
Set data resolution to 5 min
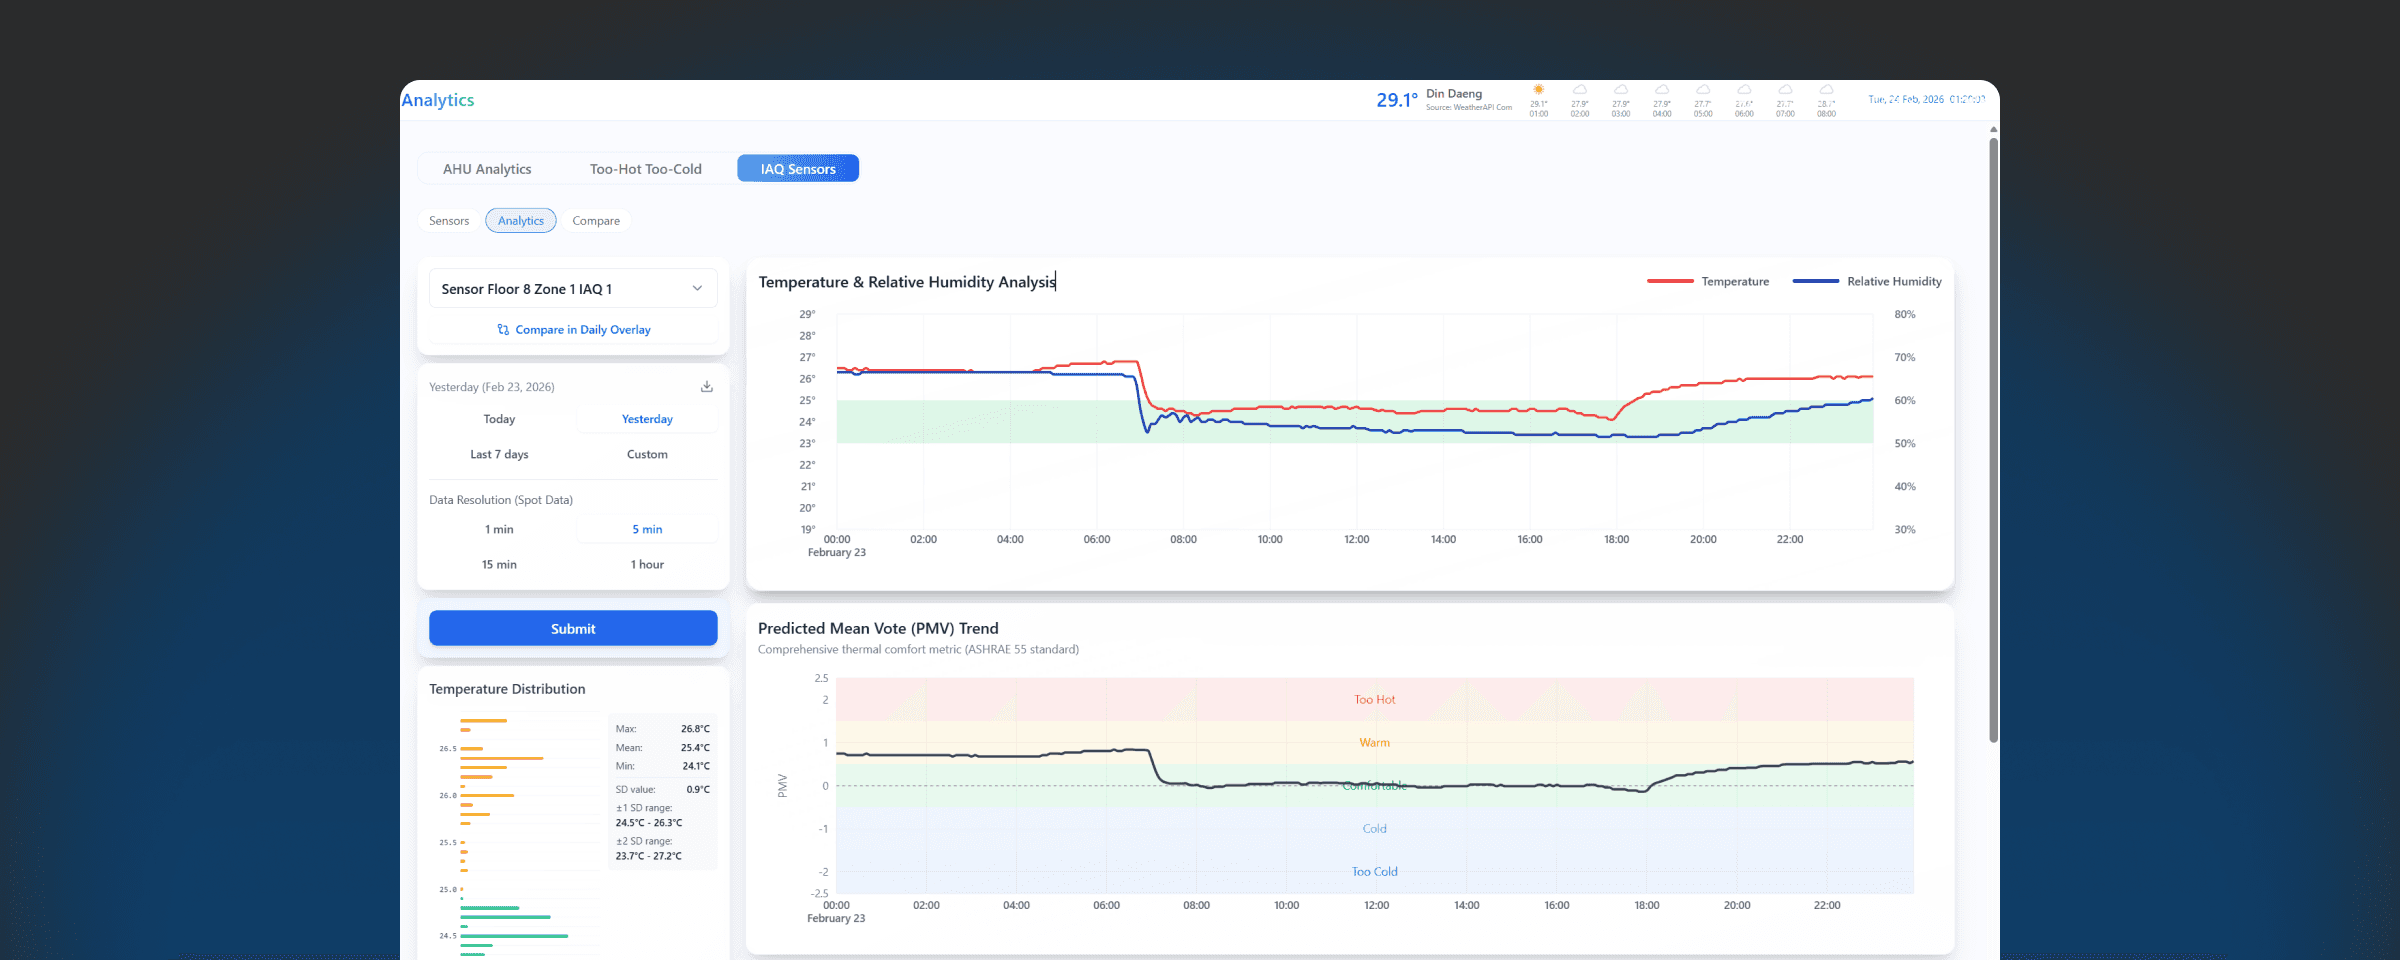coord(647,529)
